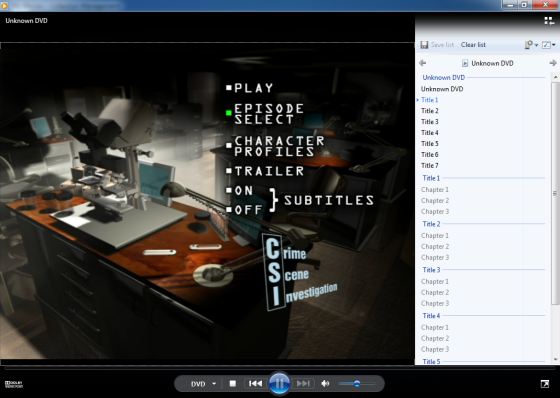Viewport: 560px width, 398px height.
Task: Click the Unknown DVD playlist name
Action: point(492,63)
